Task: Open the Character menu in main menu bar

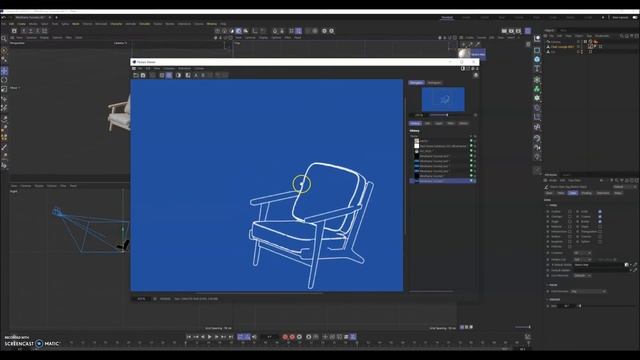Action: point(116,24)
